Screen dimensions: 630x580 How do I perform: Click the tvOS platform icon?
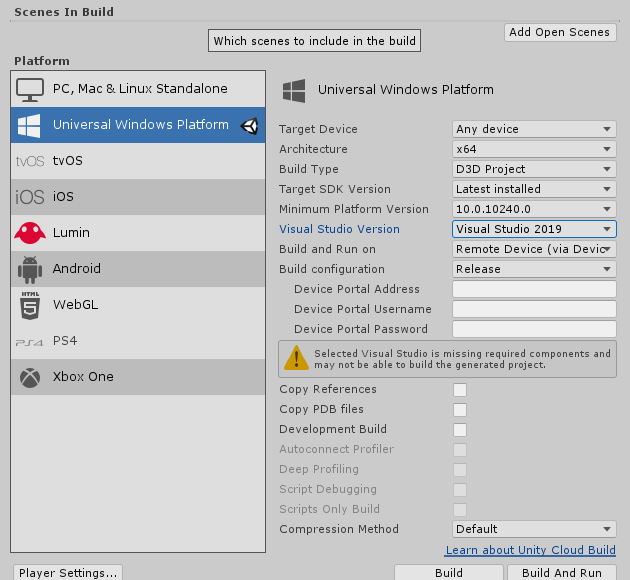click(29, 161)
